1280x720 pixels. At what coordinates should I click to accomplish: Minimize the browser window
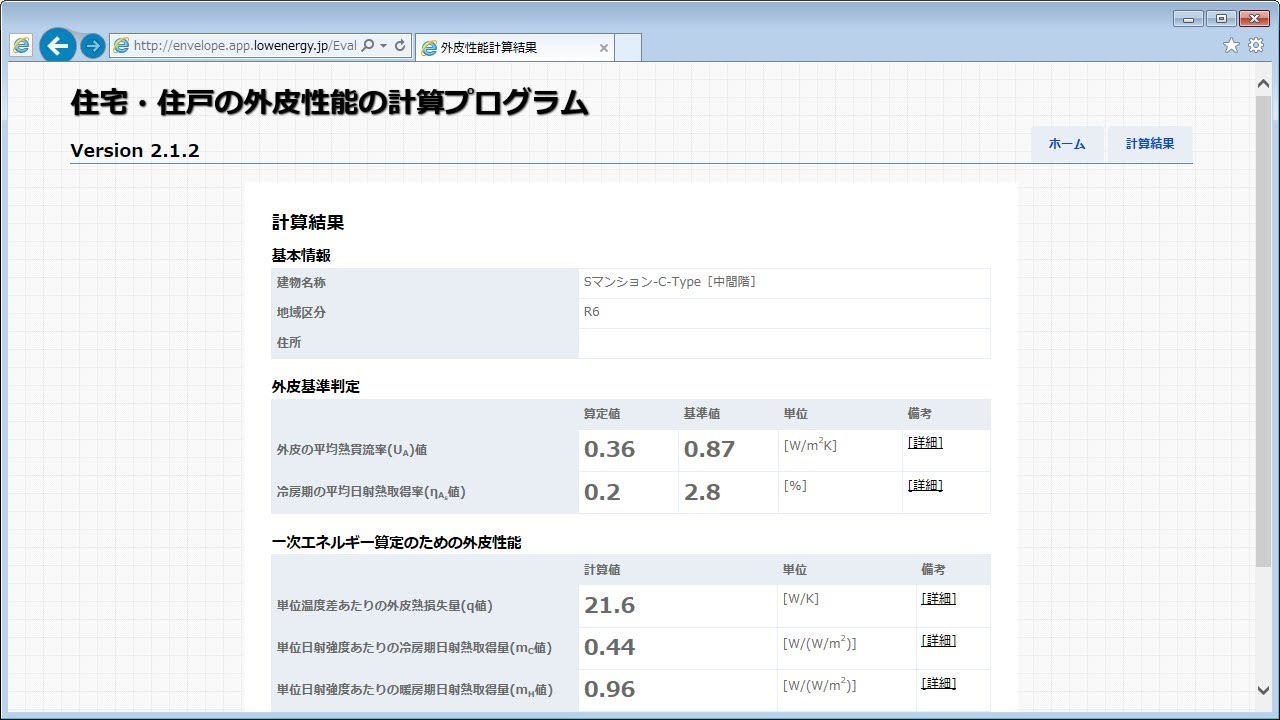click(1188, 18)
